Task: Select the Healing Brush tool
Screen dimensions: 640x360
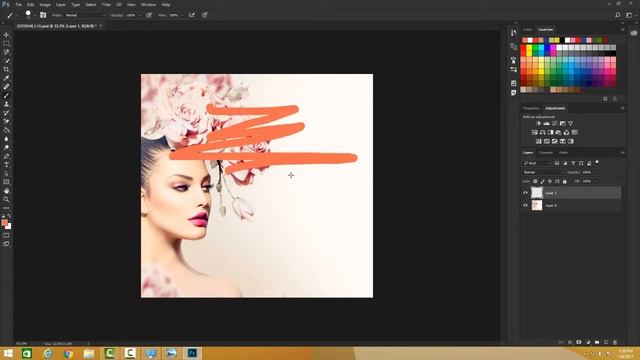Action: (x=6, y=87)
